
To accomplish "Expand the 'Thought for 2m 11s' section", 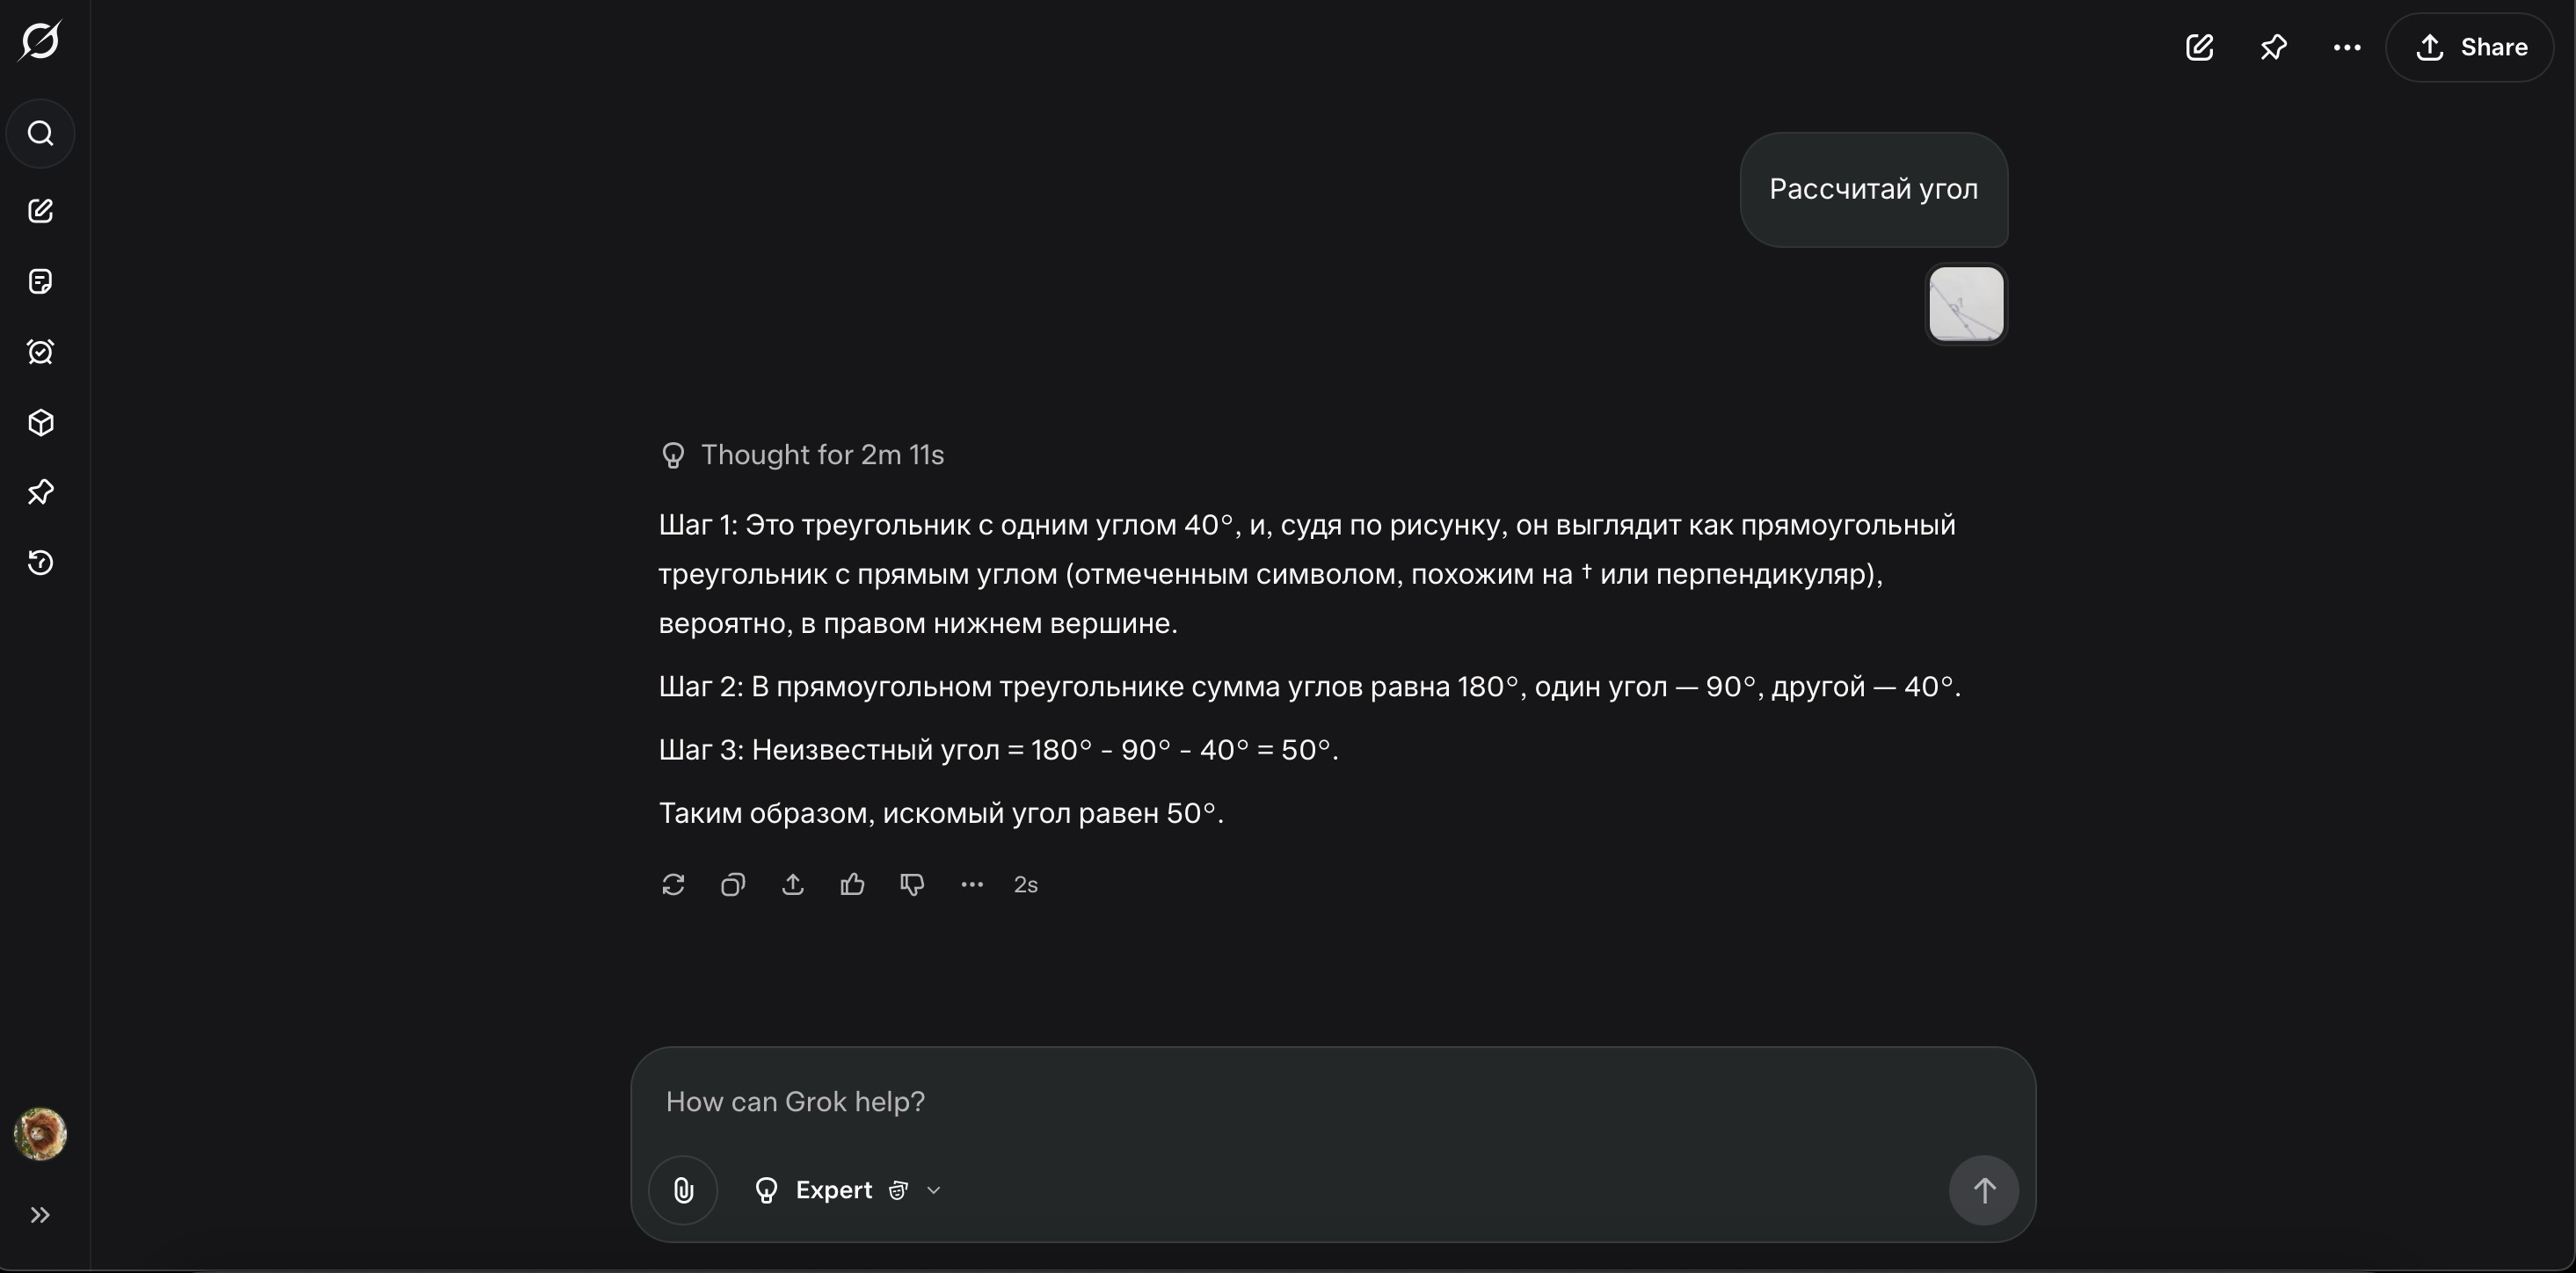I will click(821, 455).
